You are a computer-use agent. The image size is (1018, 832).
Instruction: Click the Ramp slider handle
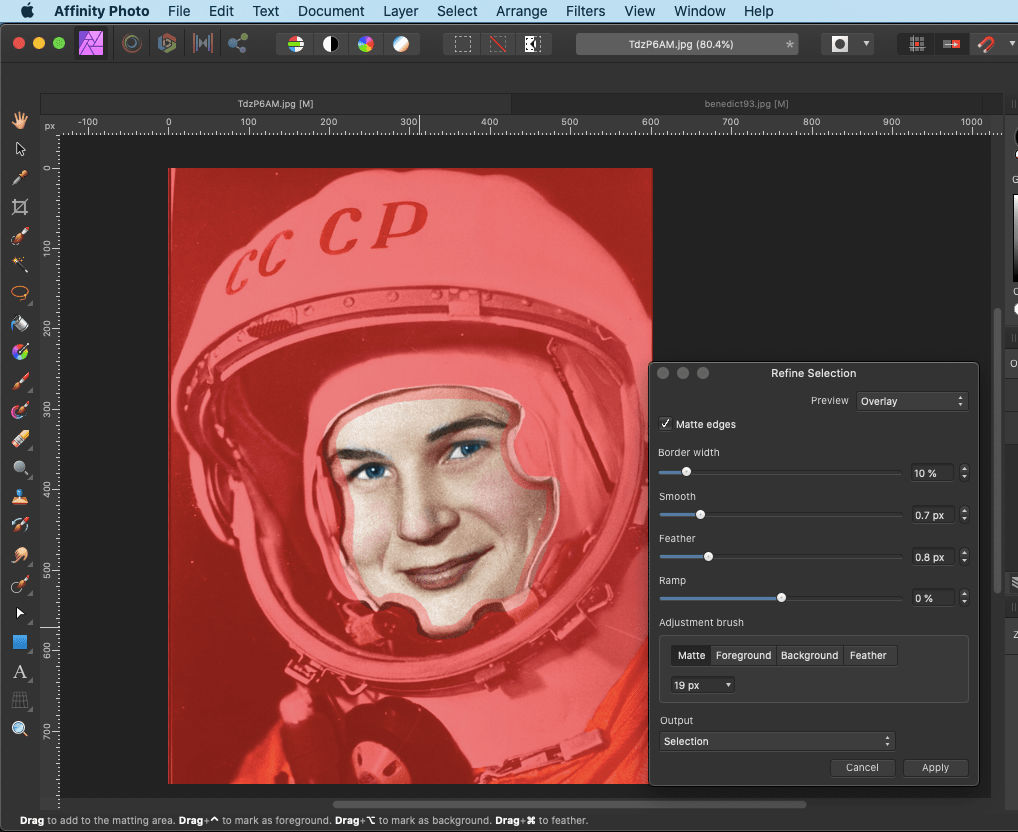(x=781, y=598)
